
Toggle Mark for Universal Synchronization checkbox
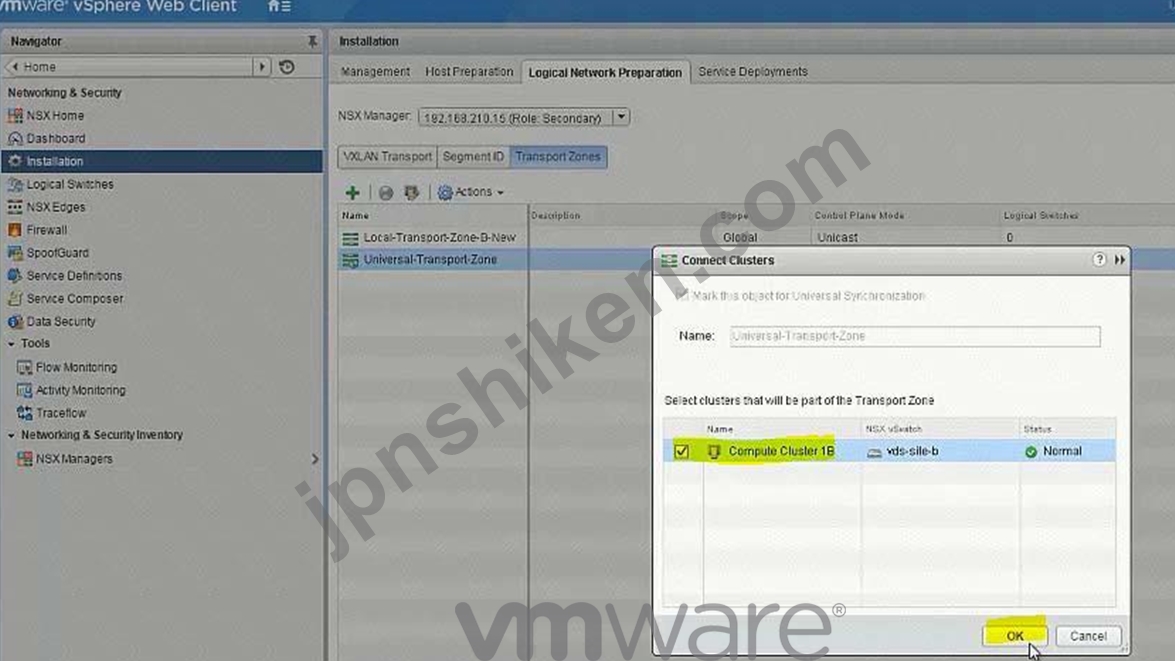681,295
